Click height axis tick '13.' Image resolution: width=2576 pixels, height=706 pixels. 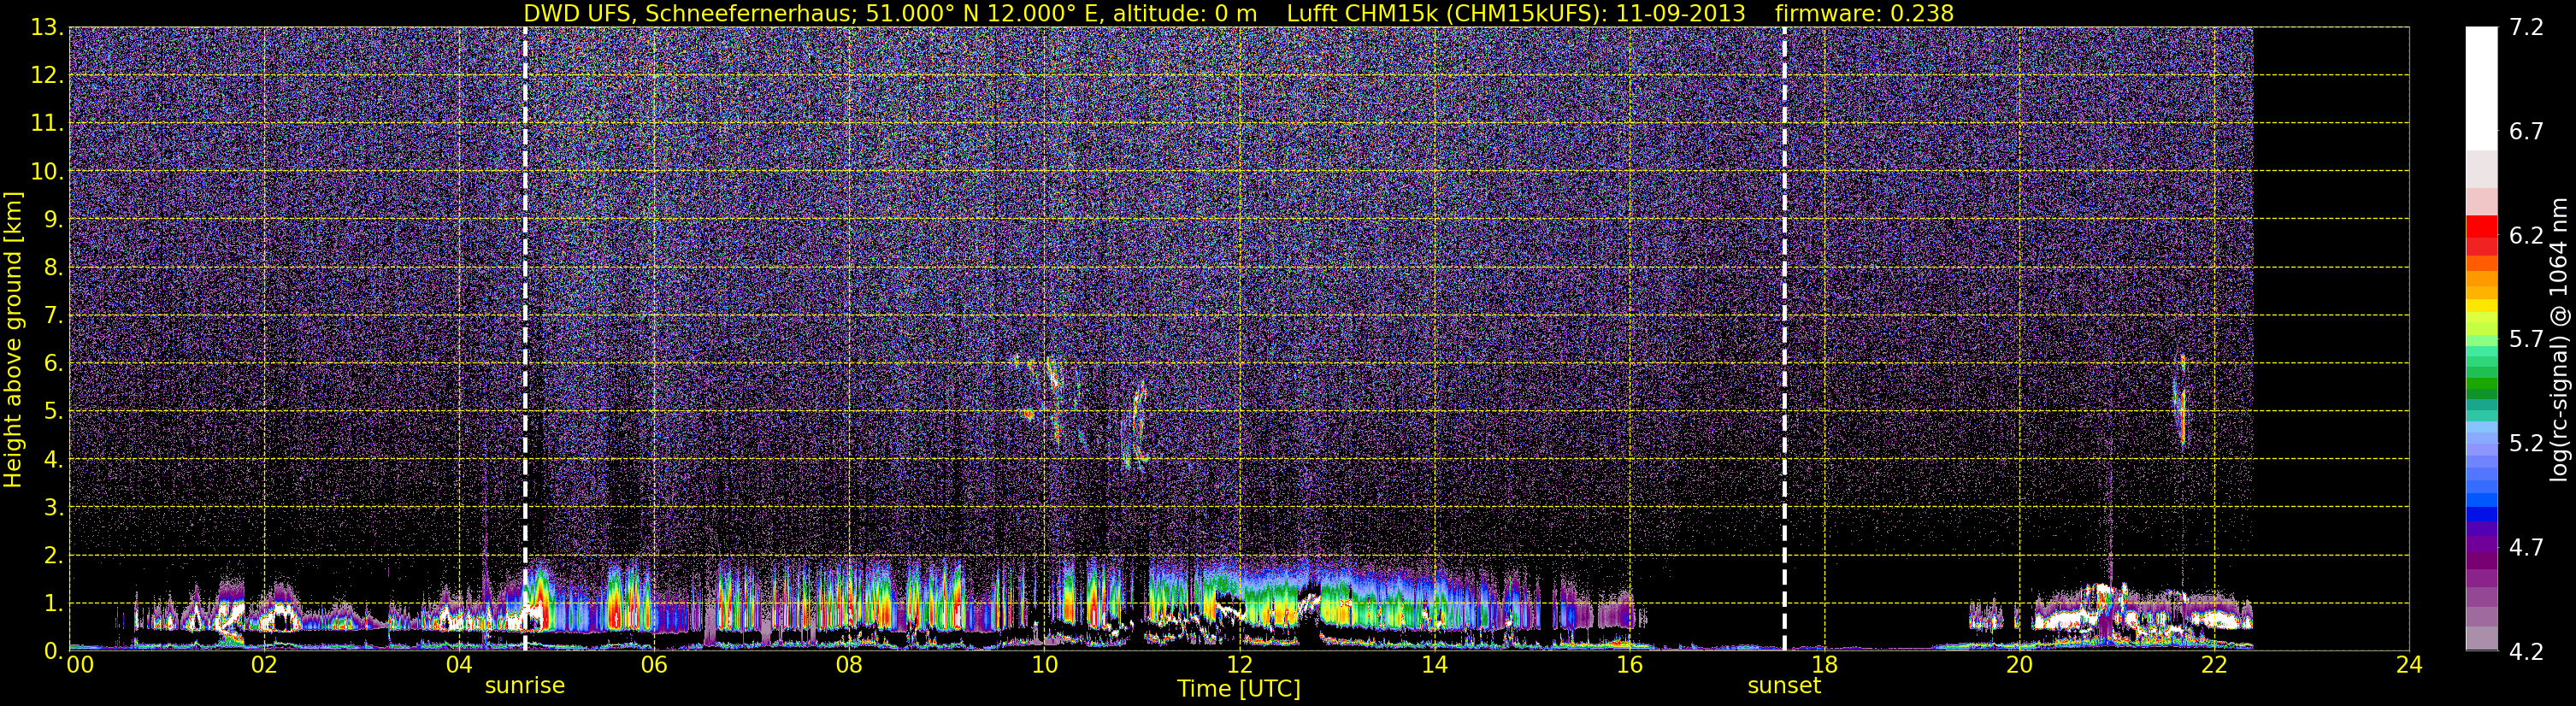[46, 27]
